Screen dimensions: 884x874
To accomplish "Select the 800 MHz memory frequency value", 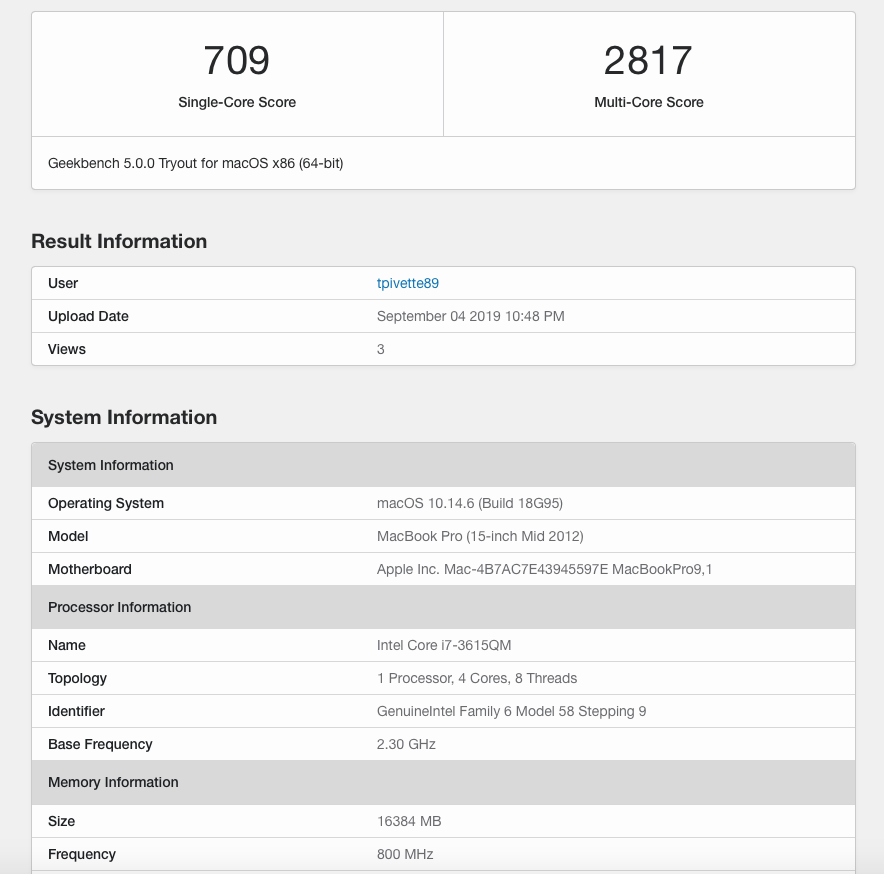I will (405, 854).
